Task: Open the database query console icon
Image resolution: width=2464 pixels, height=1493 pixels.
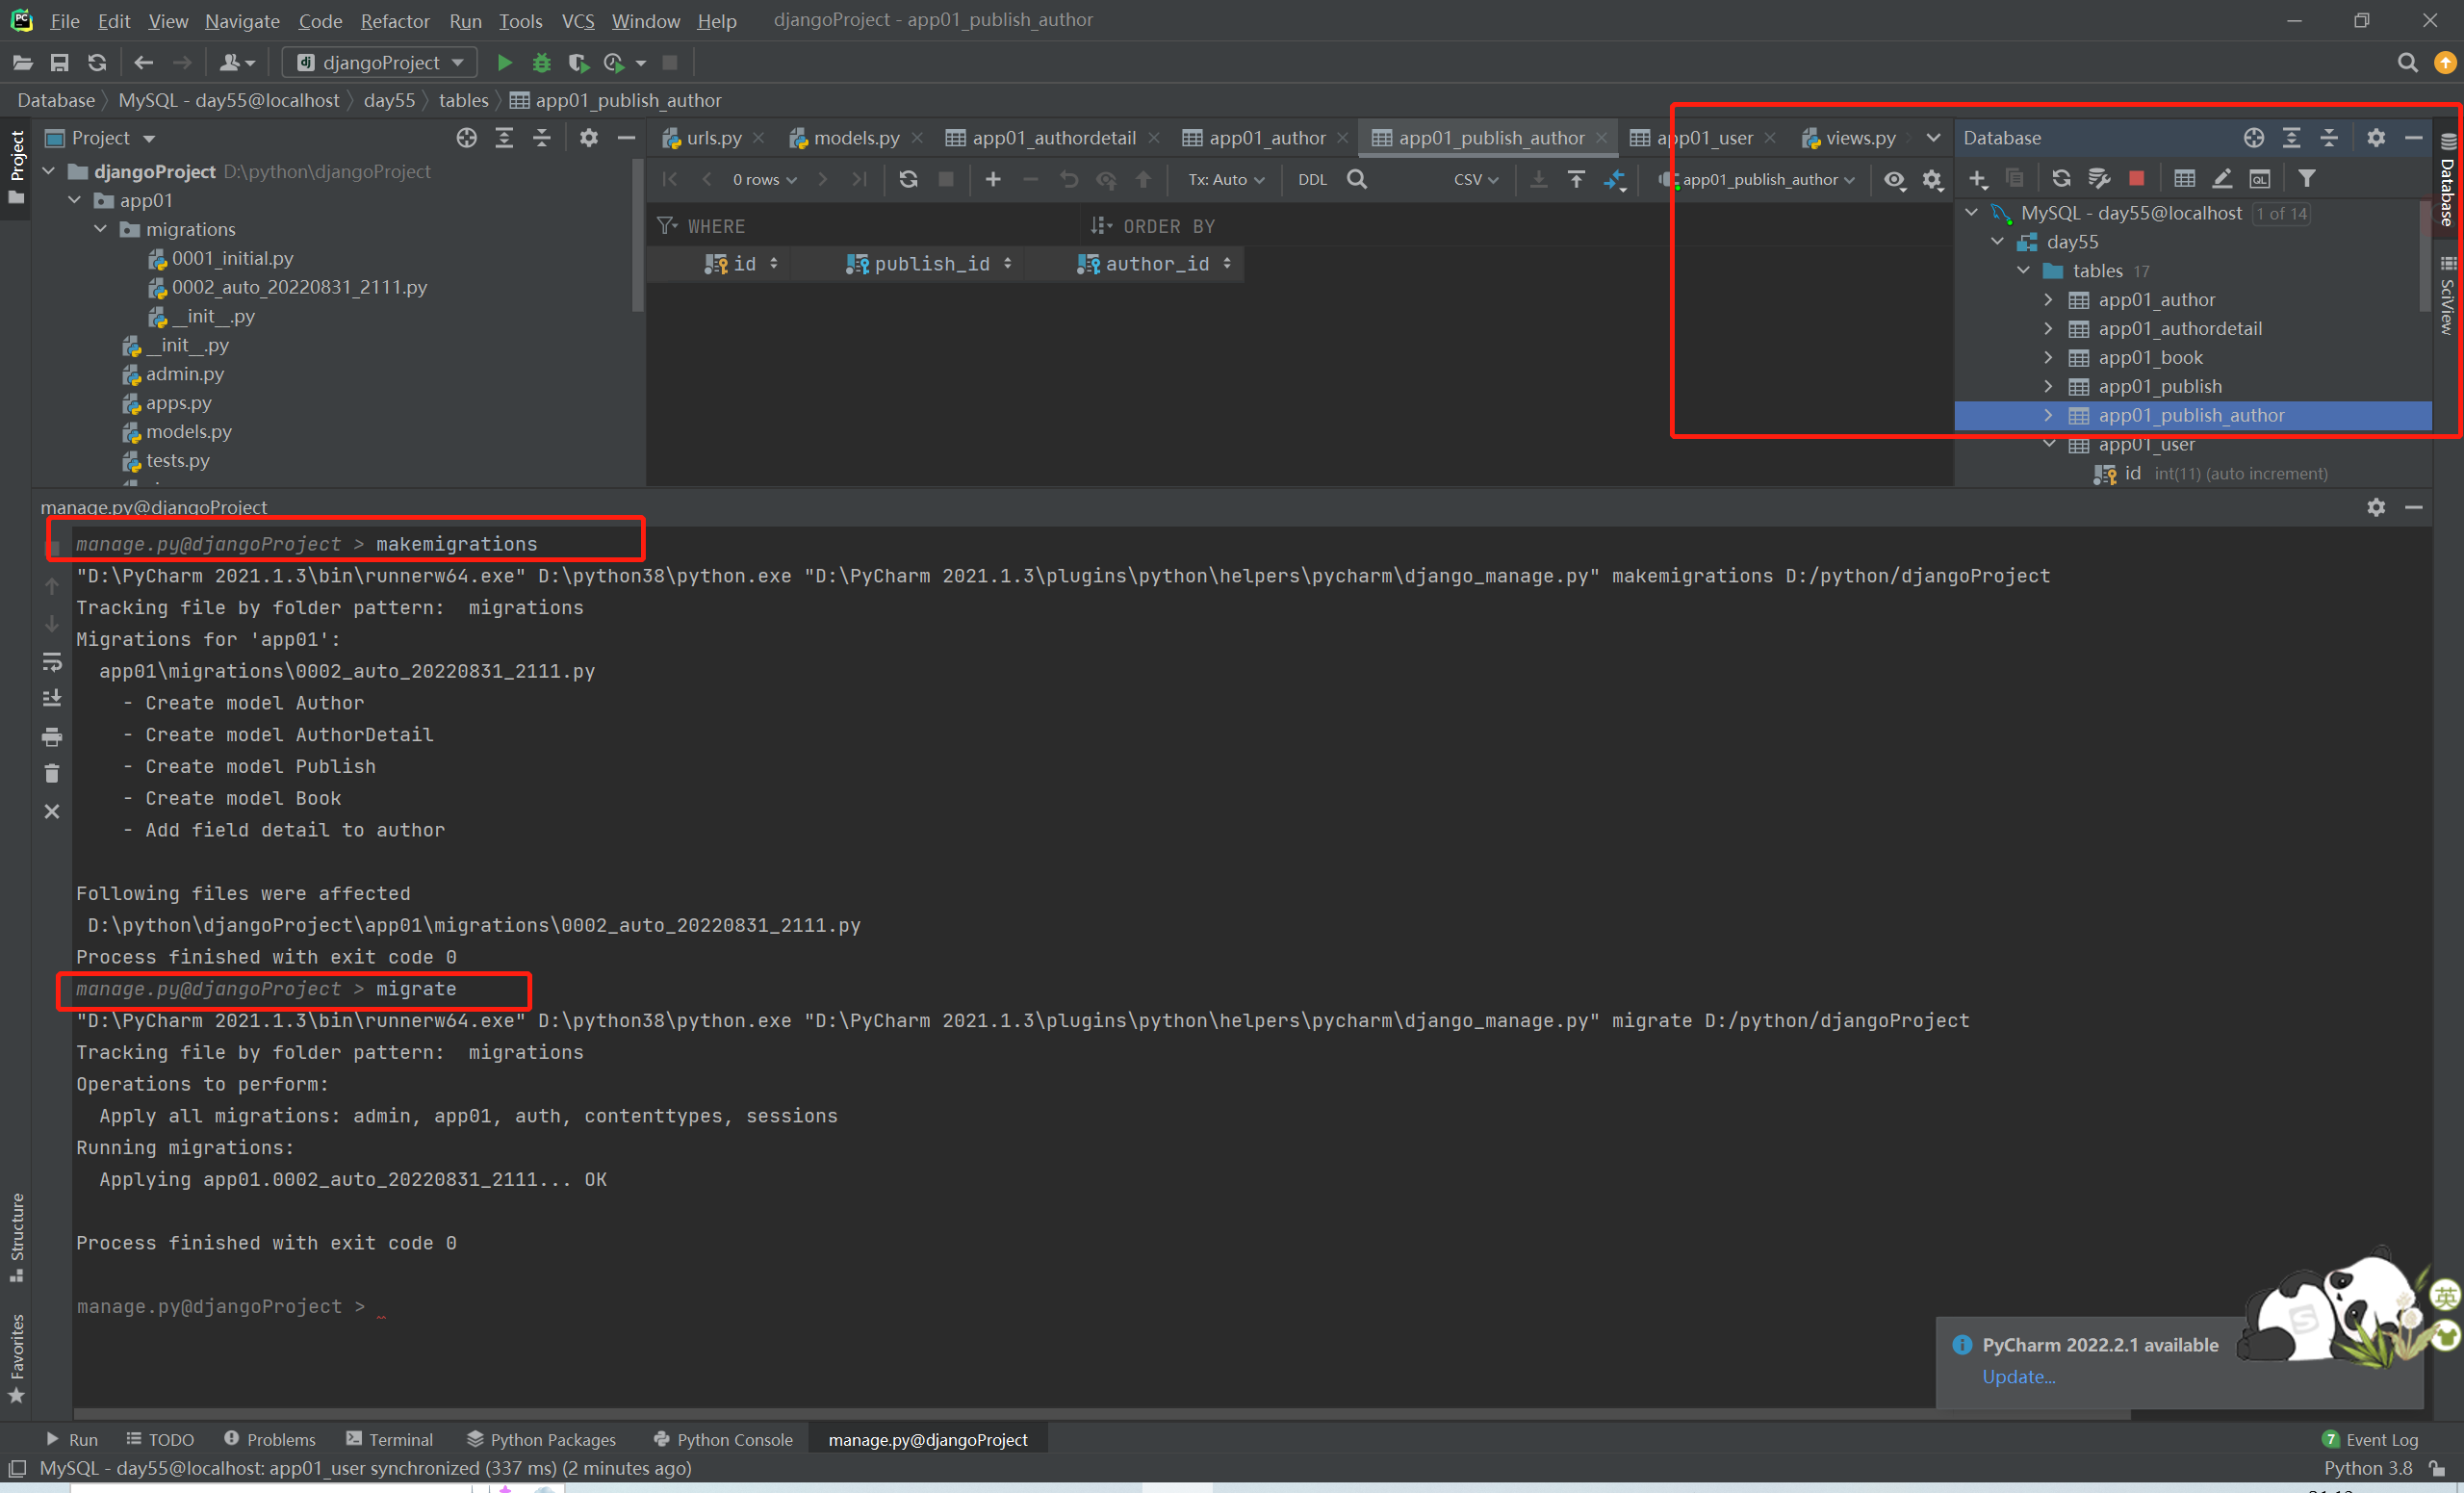Action: point(2259,179)
